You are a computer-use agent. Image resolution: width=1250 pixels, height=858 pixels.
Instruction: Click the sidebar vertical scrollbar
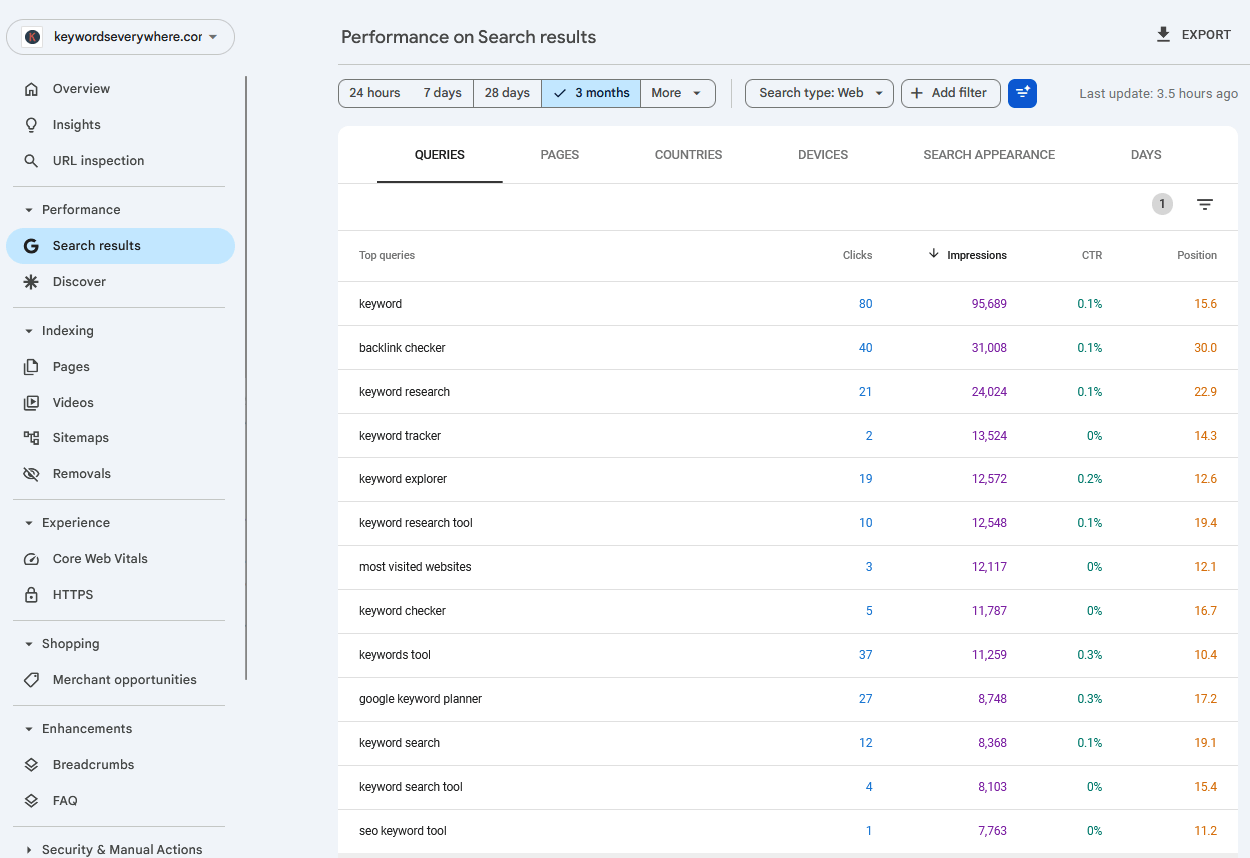[x=246, y=378]
